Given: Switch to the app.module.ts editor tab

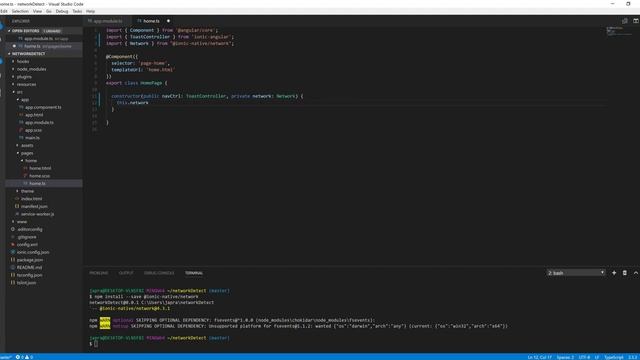Looking at the screenshot, I should click(x=108, y=21).
